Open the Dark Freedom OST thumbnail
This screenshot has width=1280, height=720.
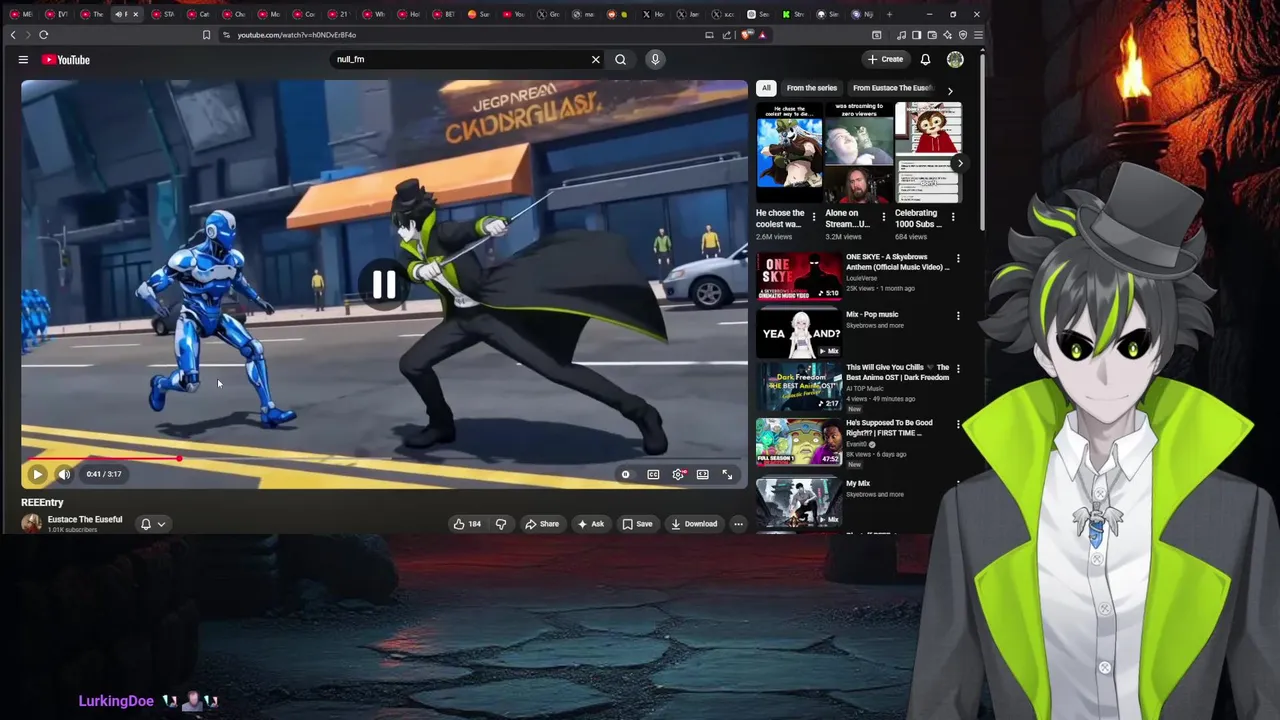click(x=798, y=387)
